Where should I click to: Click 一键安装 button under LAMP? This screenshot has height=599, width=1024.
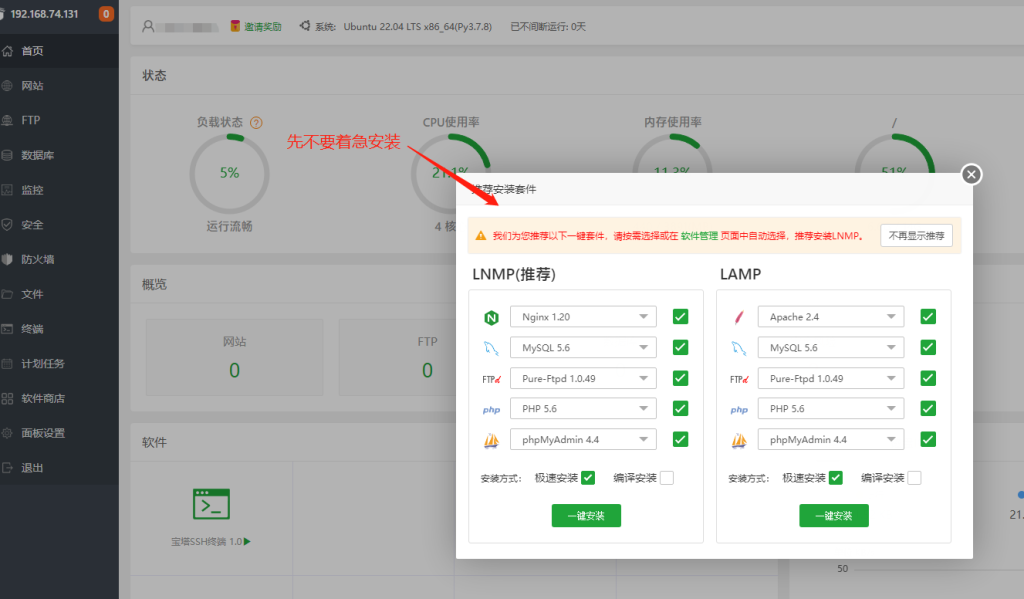(x=834, y=515)
